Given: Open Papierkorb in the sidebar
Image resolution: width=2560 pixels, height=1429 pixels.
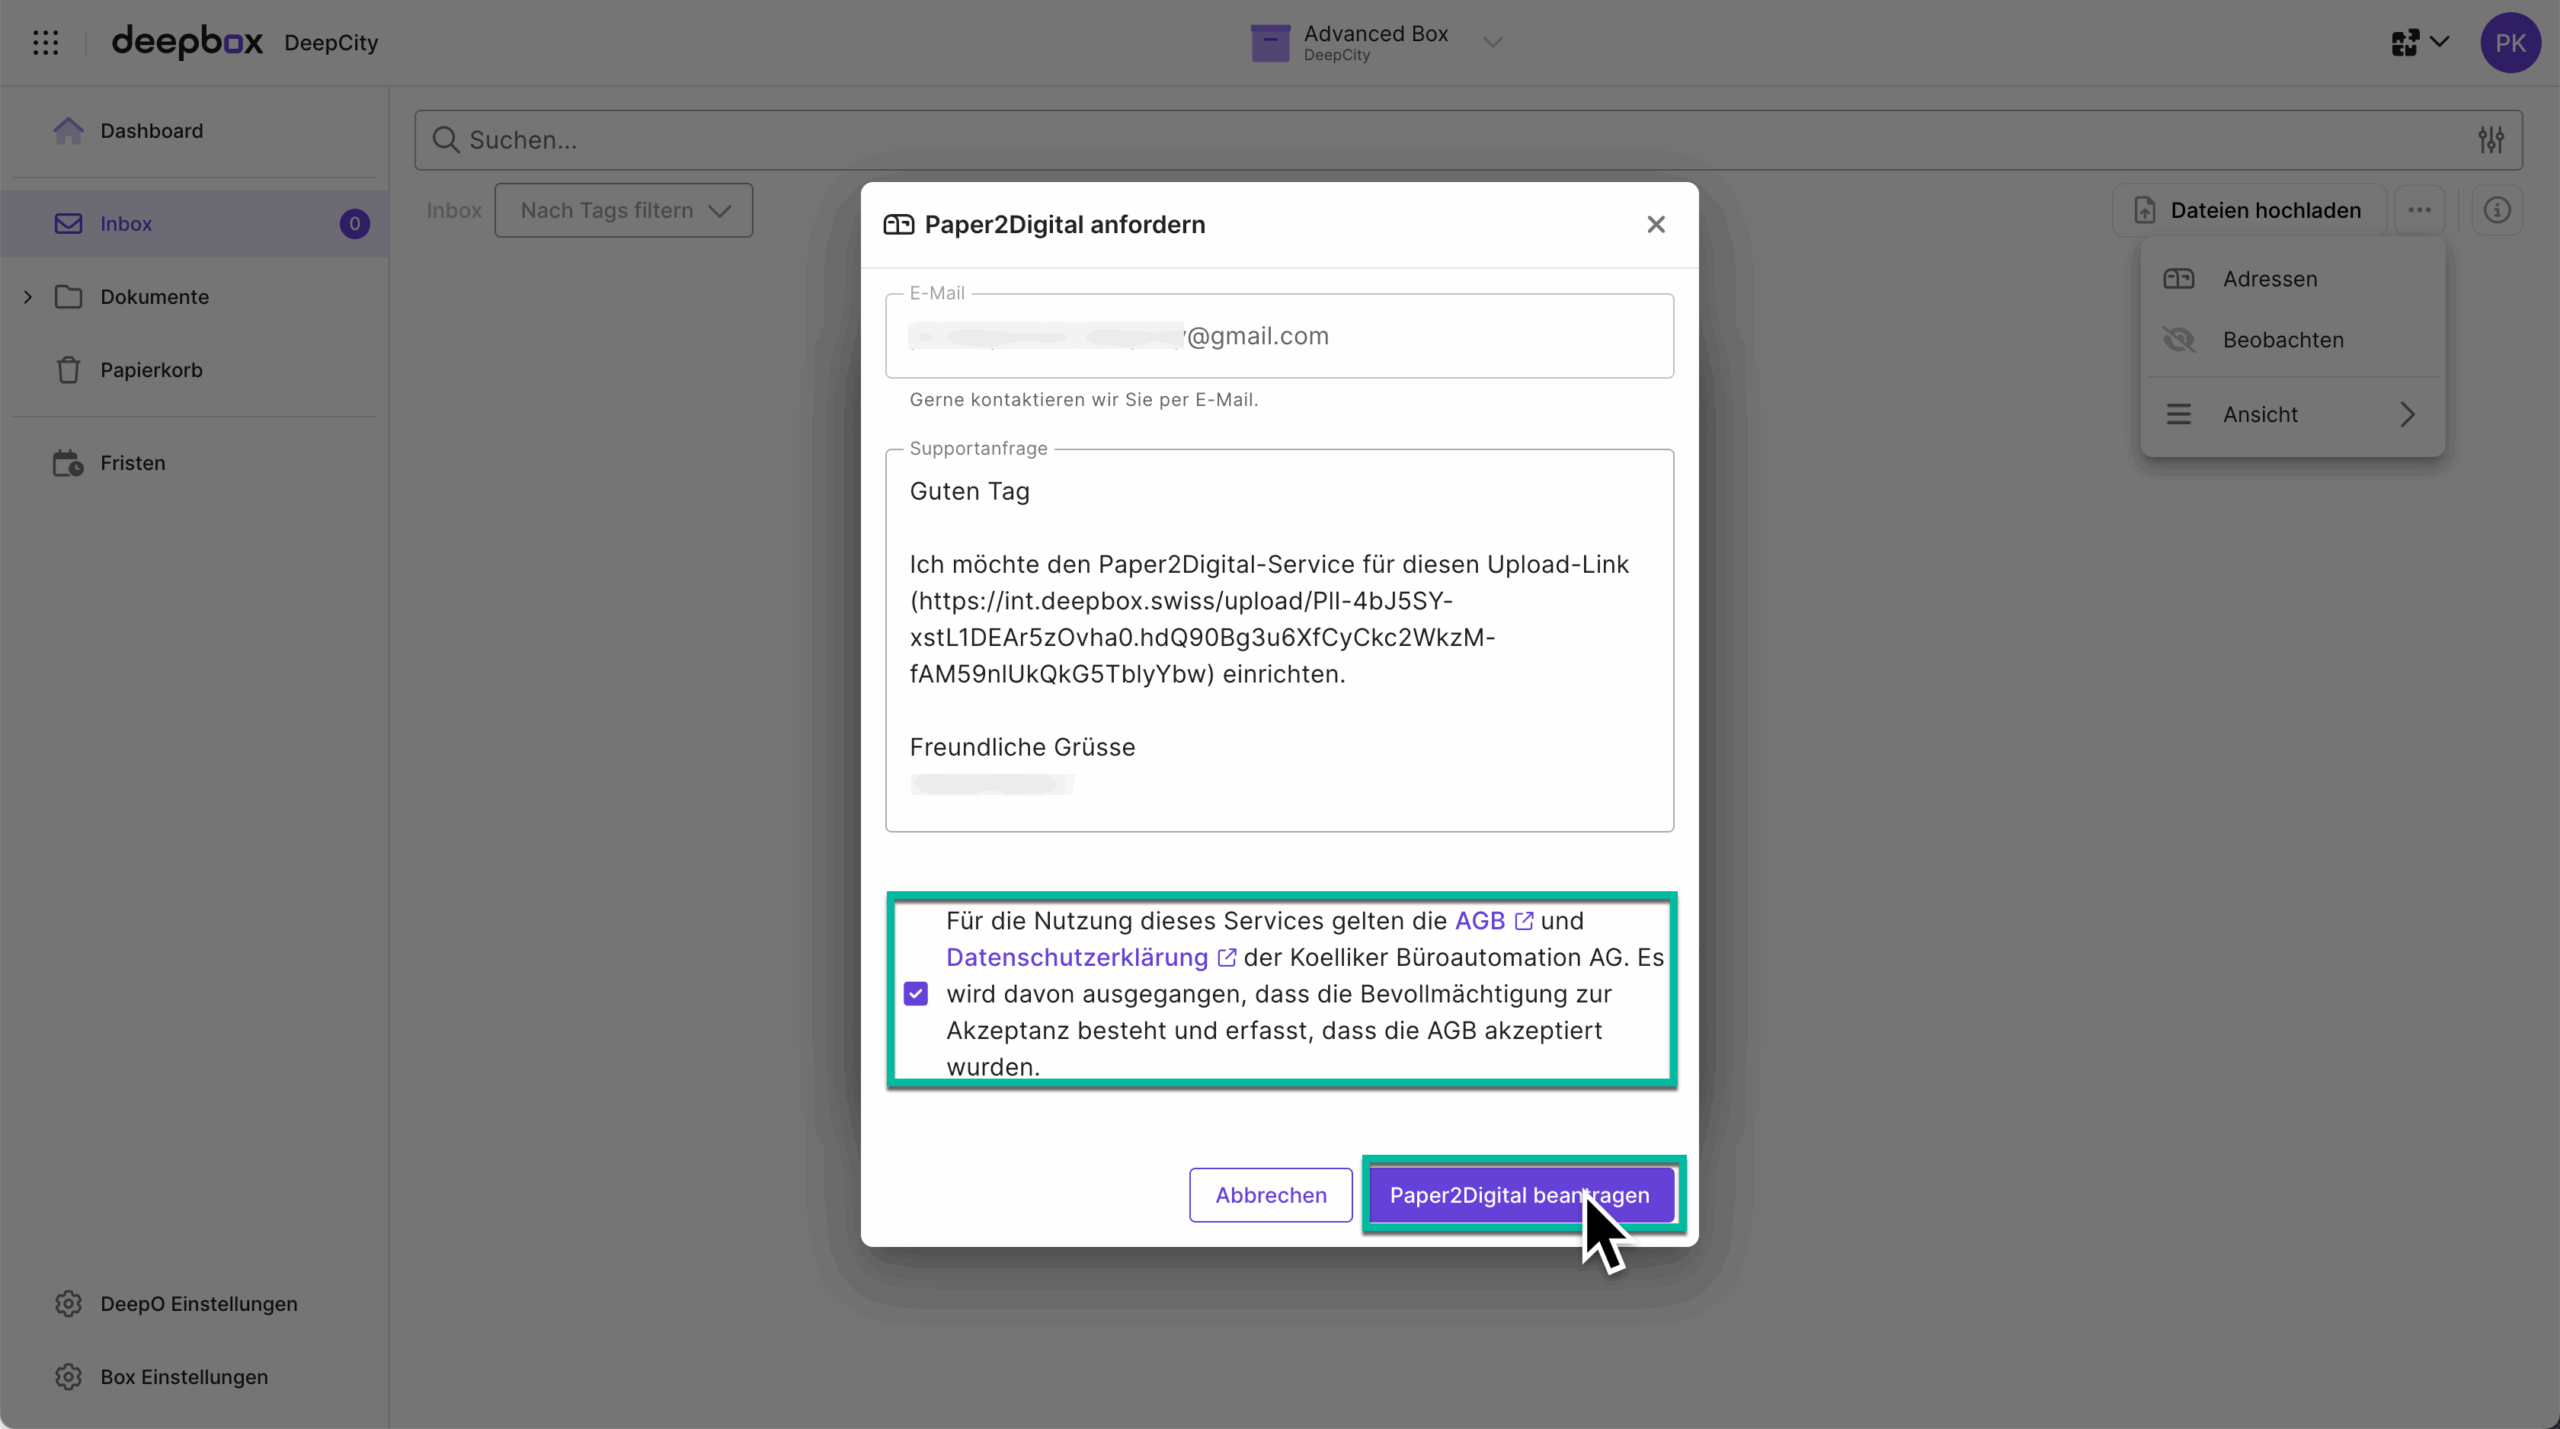Looking at the screenshot, I should 194,370.
